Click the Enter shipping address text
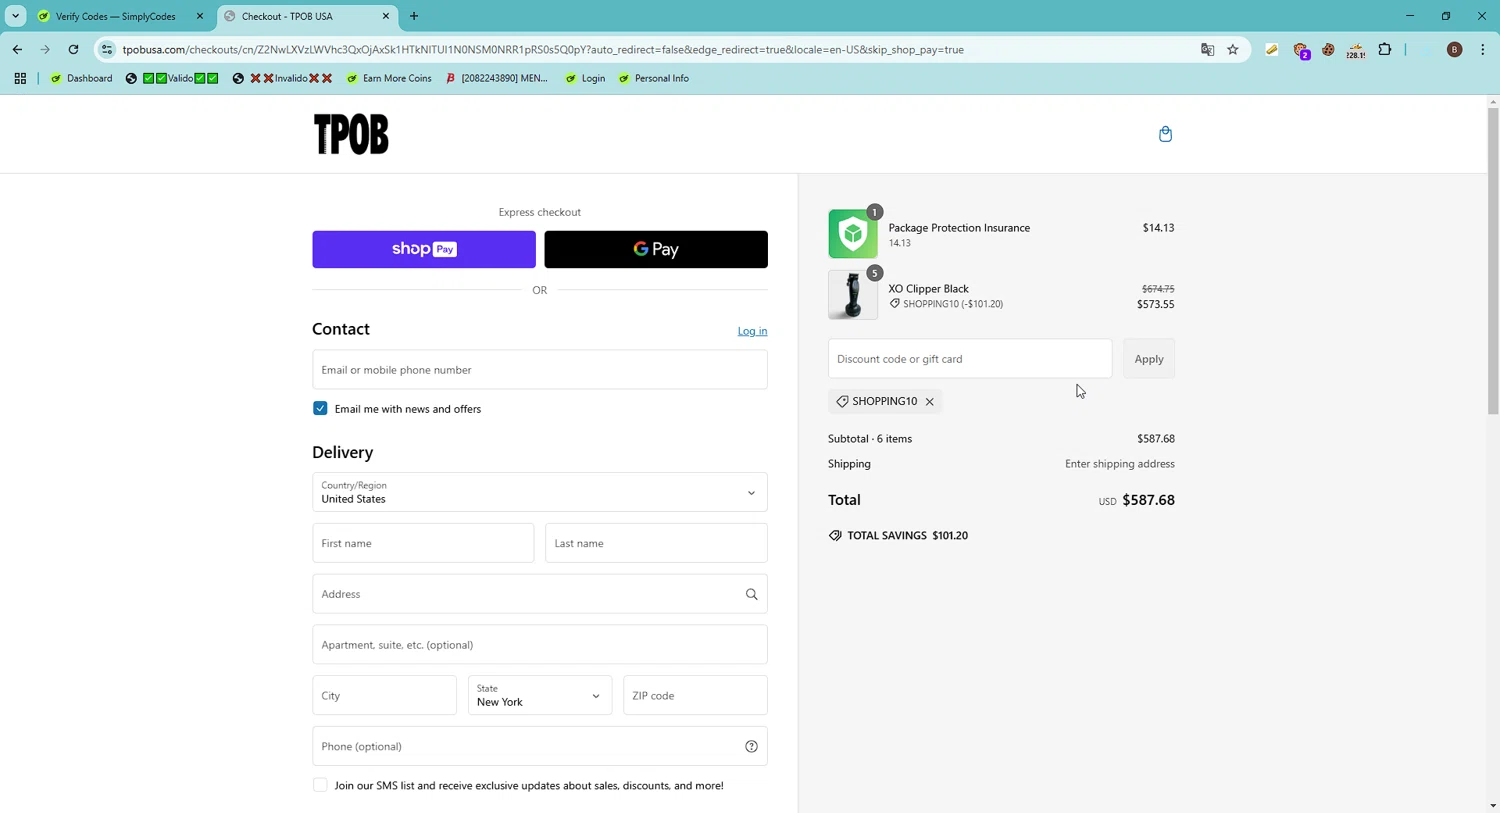This screenshot has width=1500, height=813. pos(1120,464)
